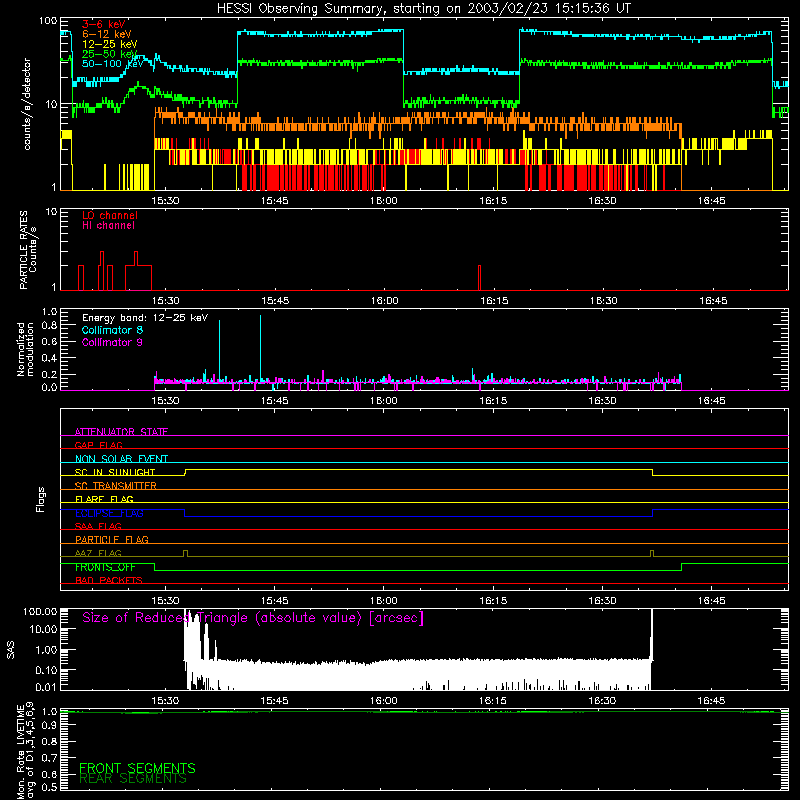The width and height of the screenshot is (800, 800).
Task: Click the Mon. Rate LIVETIME axis label
Action: tap(26, 751)
